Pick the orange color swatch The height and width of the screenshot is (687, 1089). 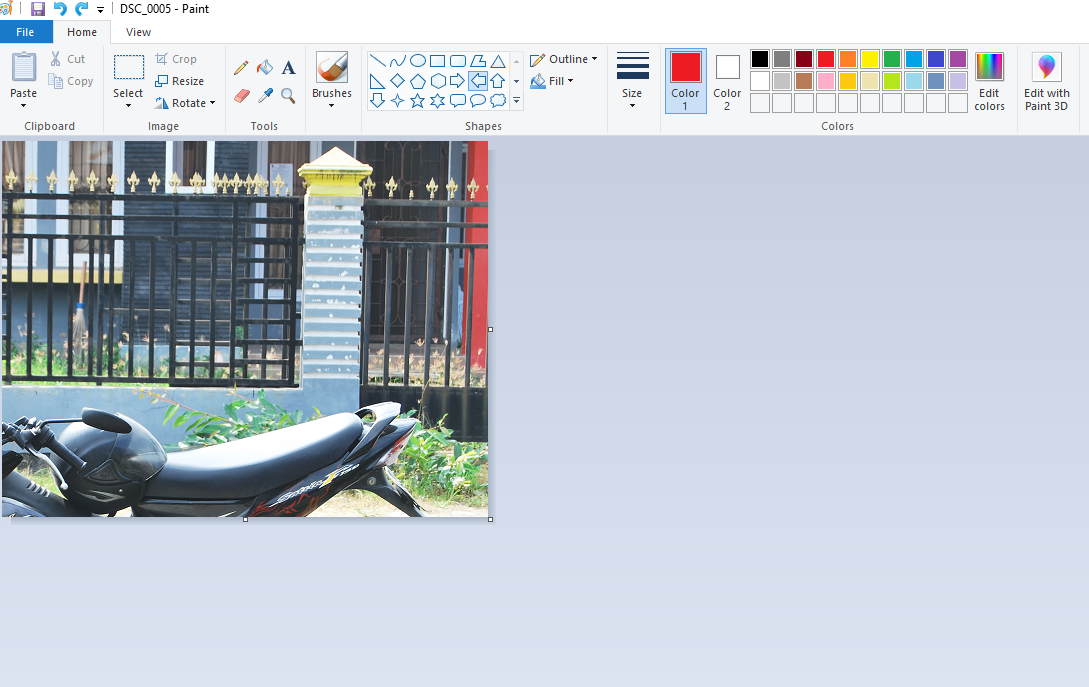pos(848,59)
